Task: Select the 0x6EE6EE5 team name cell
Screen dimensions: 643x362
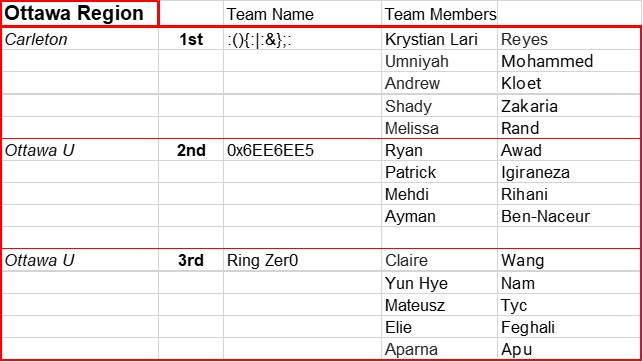Action: tap(302, 150)
